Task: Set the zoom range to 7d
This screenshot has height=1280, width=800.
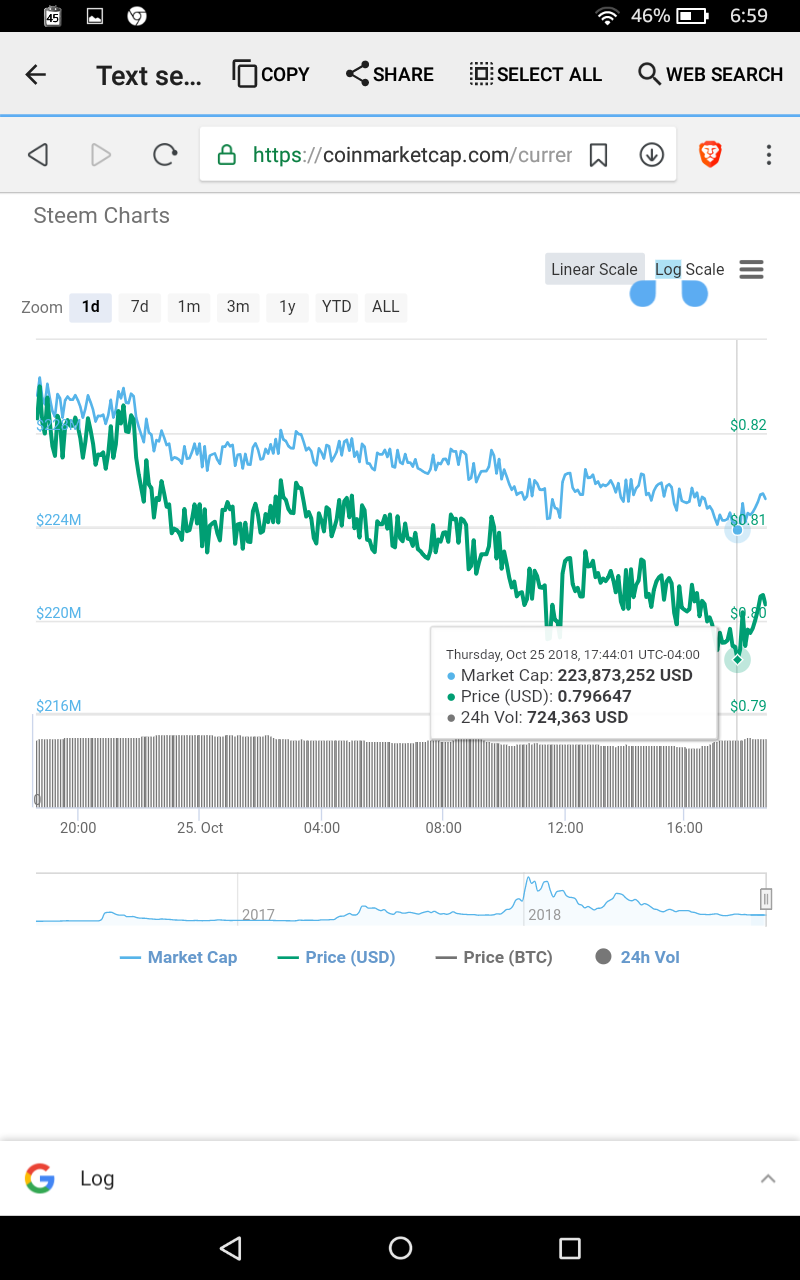Action: coord(139,307)
